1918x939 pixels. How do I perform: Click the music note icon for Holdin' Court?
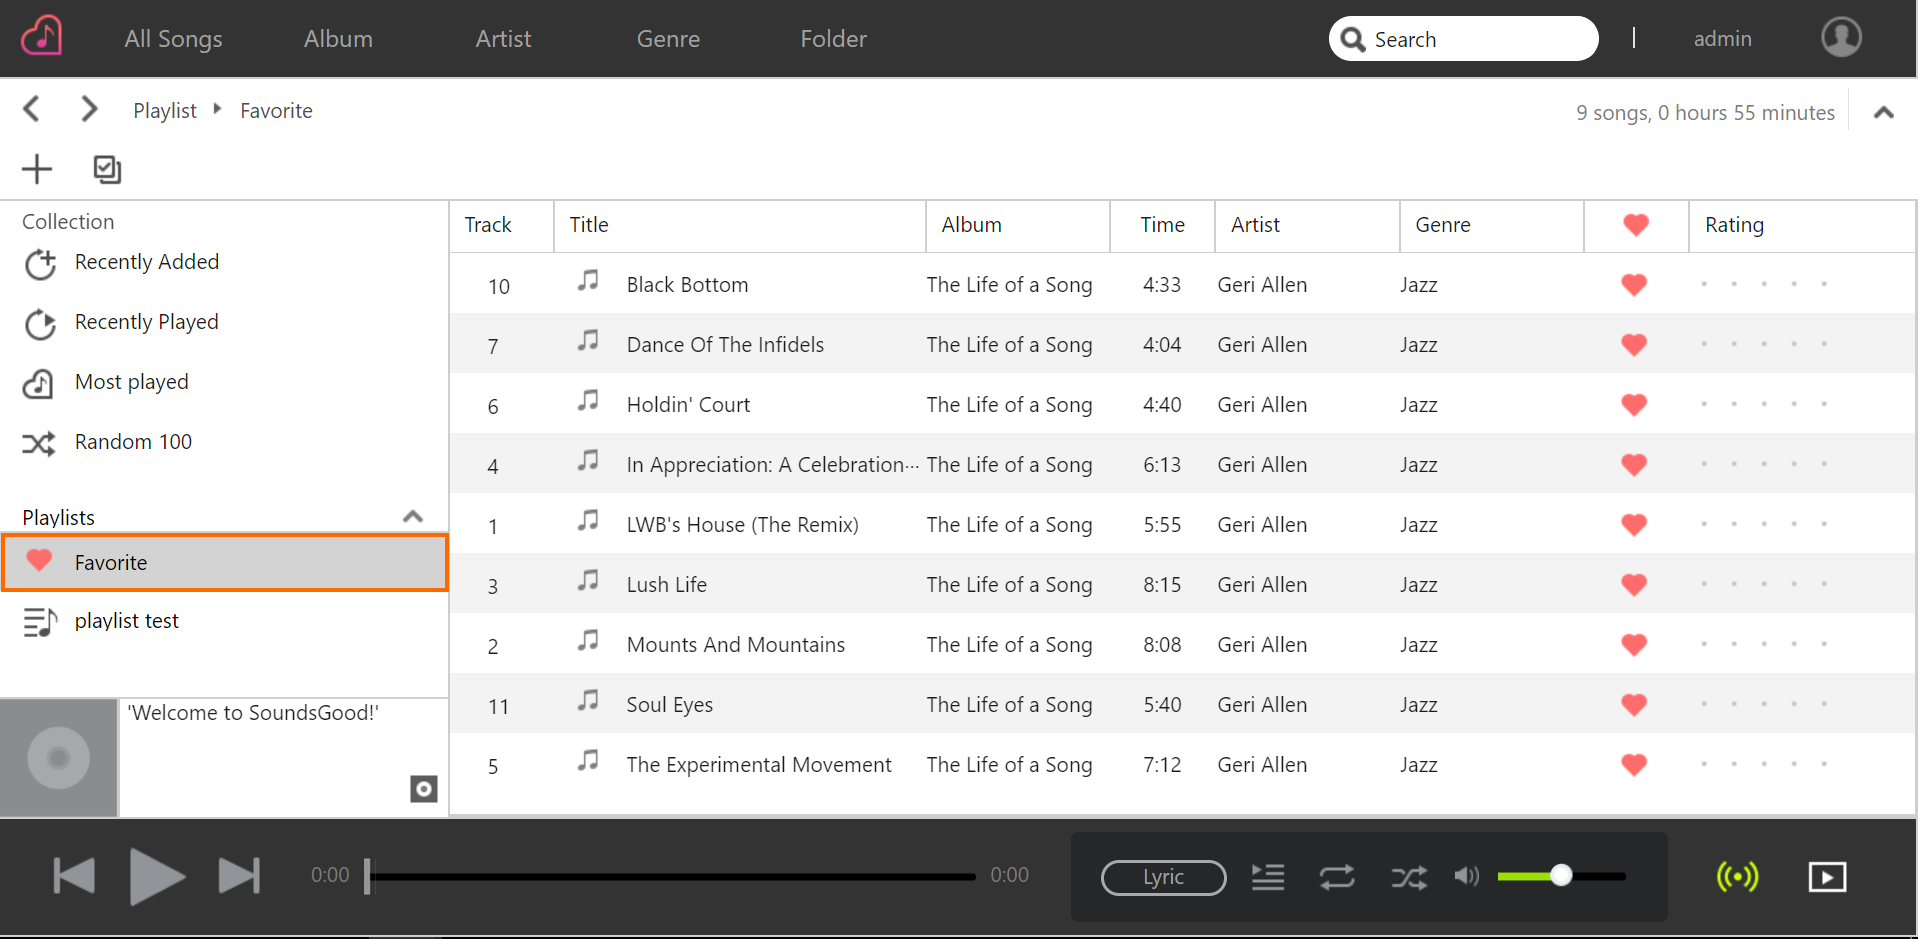point(588,401)
